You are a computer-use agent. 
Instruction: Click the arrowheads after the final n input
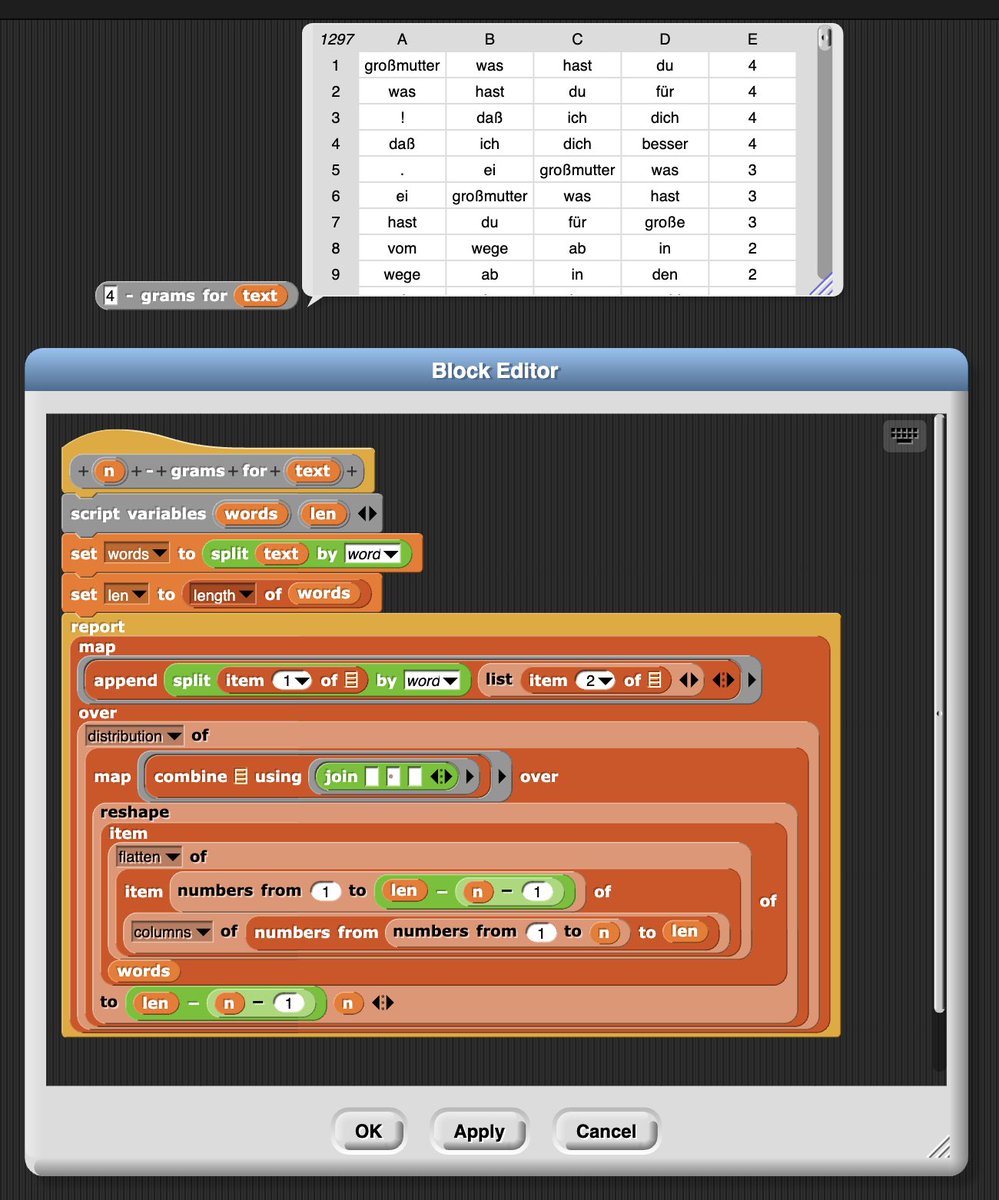383,1000
